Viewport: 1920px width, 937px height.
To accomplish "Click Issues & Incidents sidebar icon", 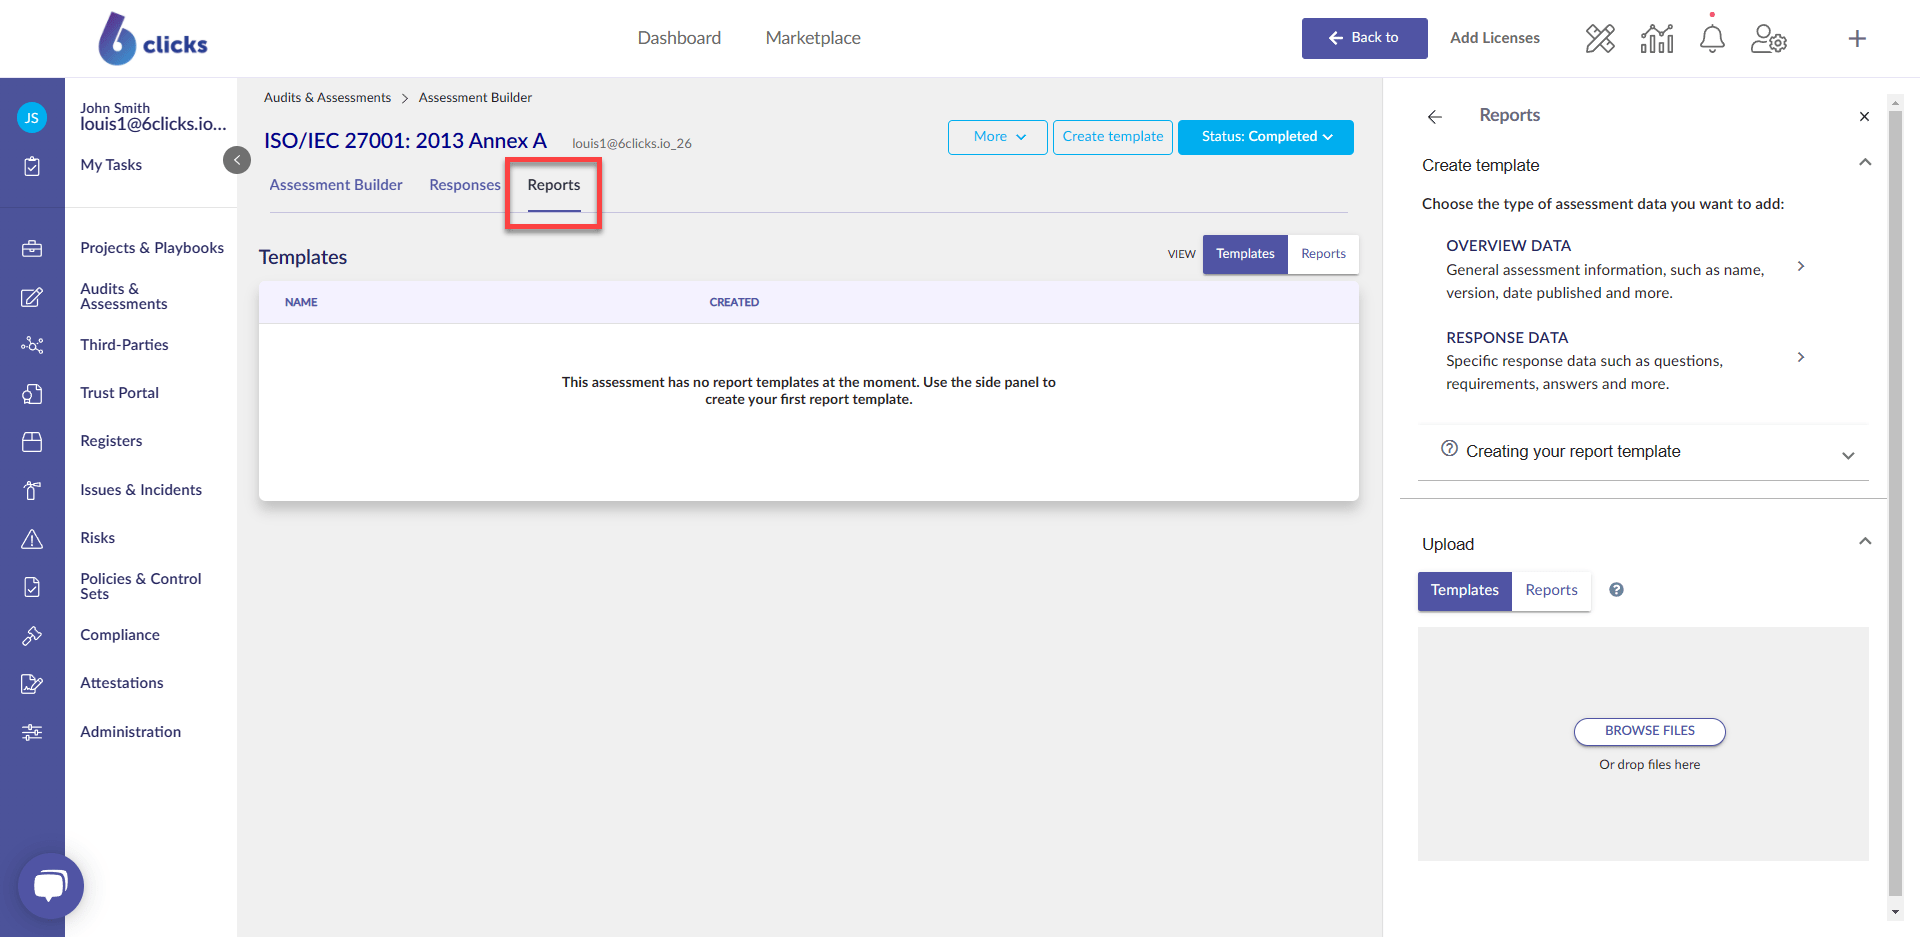I will (32, 490).
